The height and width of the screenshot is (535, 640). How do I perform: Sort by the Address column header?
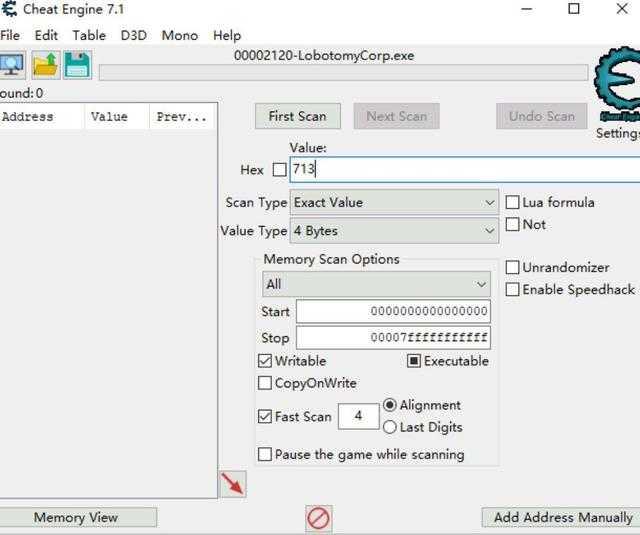click(x=42, y=117)
